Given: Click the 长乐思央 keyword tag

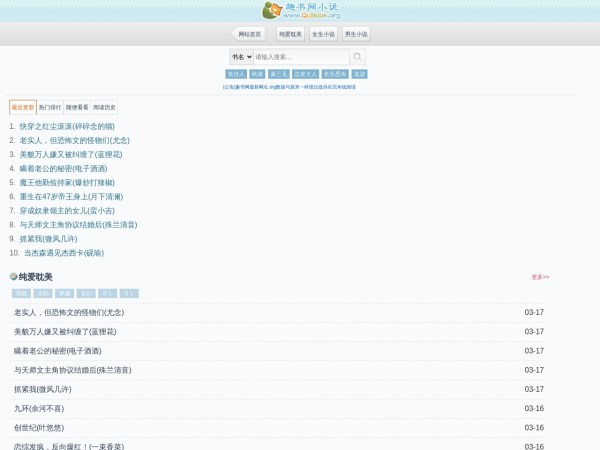Looking at the screenshot, I should coord(335,74).
